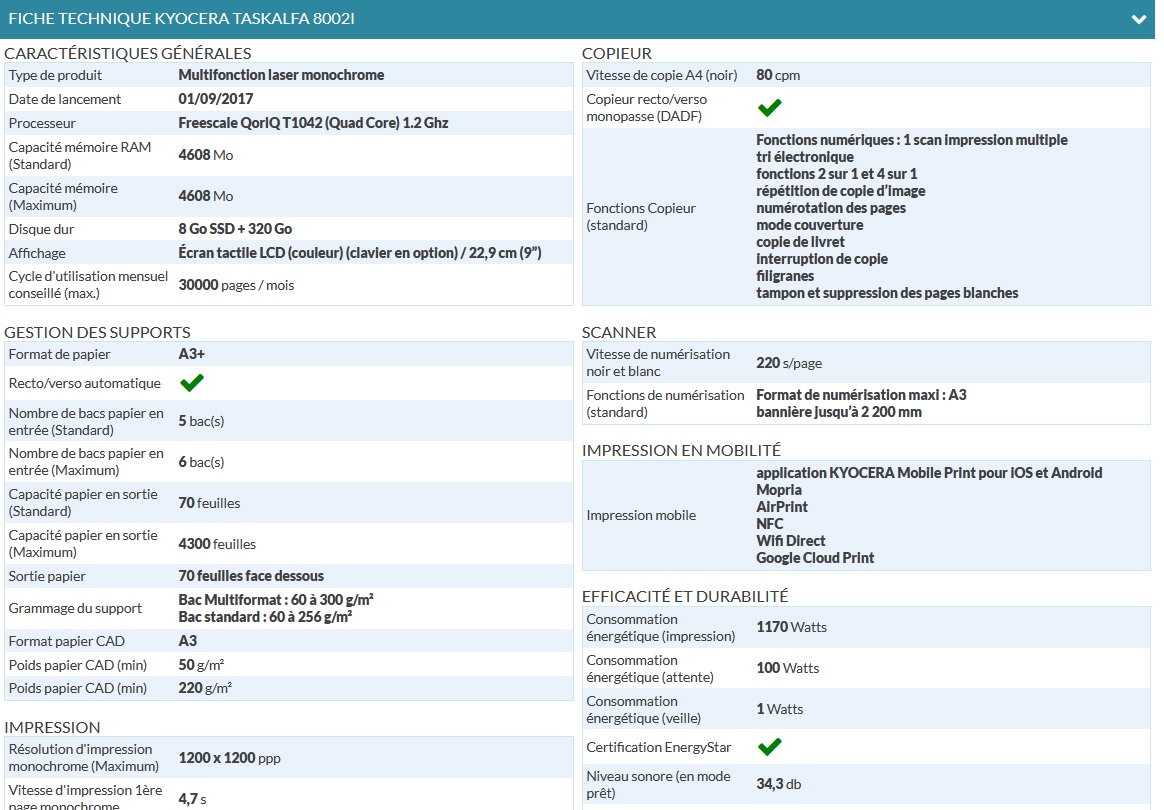Click the interruption de copie line
Image resolution: width=1164 pixels, height=810 pixels.
822,259
